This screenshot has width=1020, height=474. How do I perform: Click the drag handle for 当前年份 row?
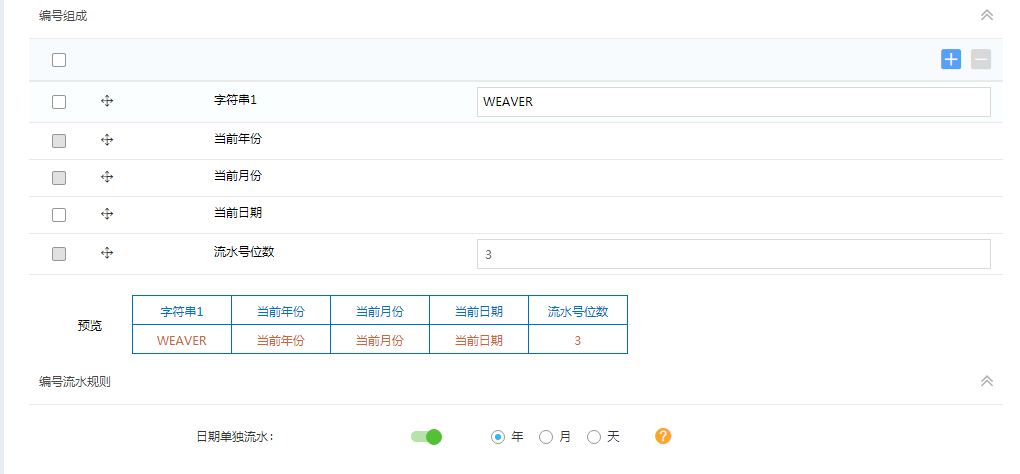(107, 140)
